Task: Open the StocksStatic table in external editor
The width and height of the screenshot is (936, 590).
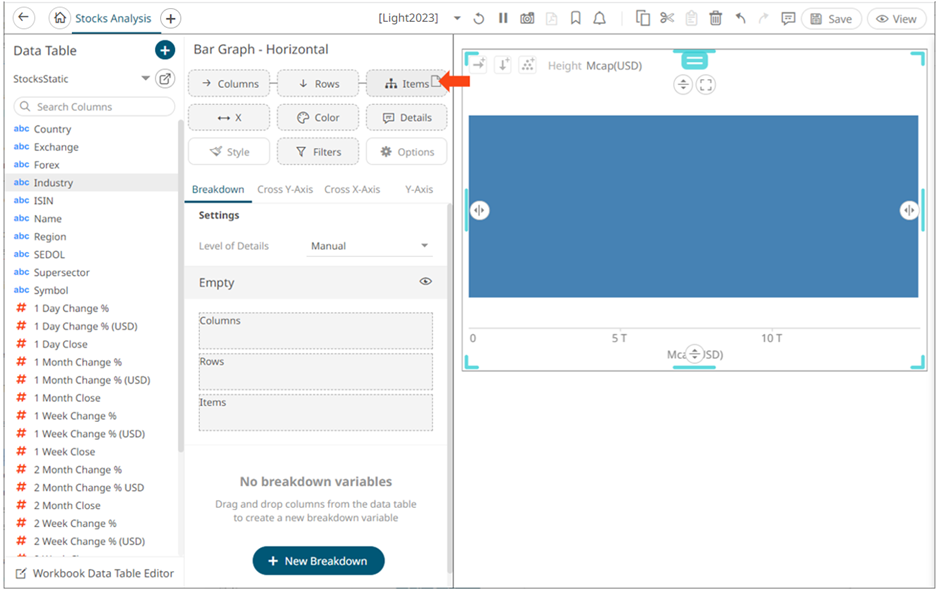Action: point(165,79)
